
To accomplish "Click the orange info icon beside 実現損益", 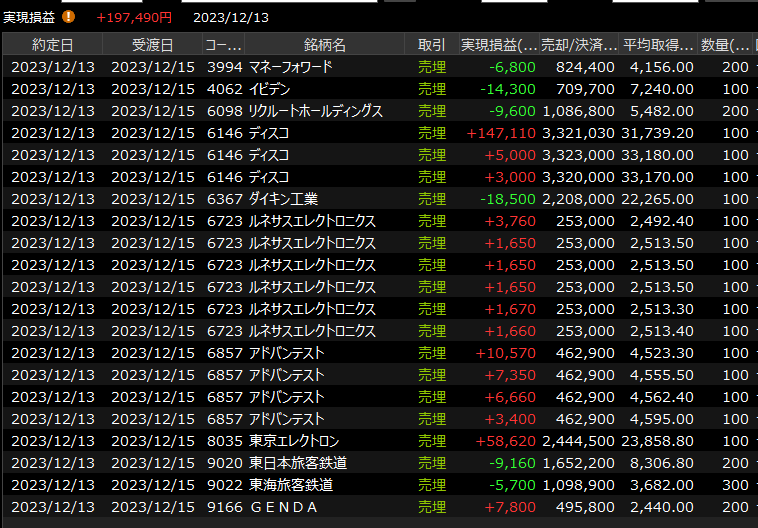I will point(68,17).
